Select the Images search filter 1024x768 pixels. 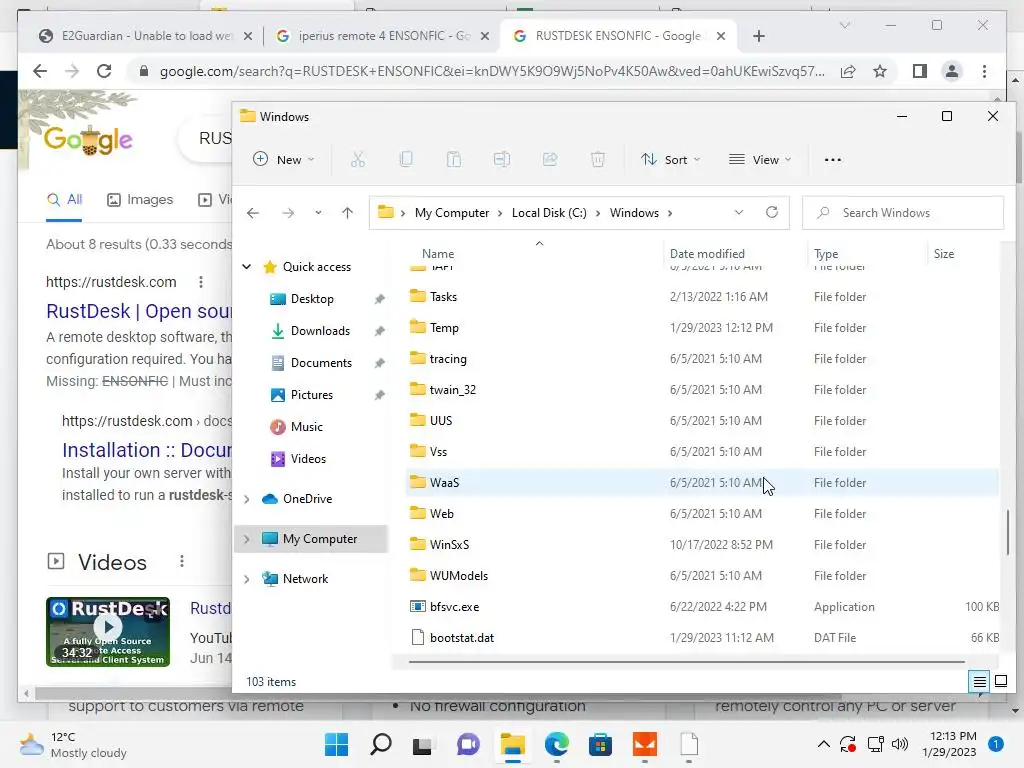[140, 199]
